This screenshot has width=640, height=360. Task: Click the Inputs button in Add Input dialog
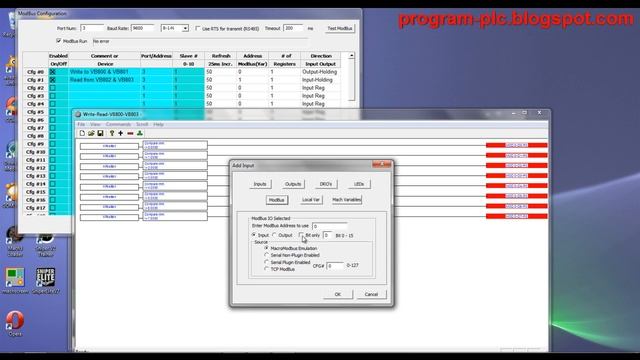pos(260,184)
